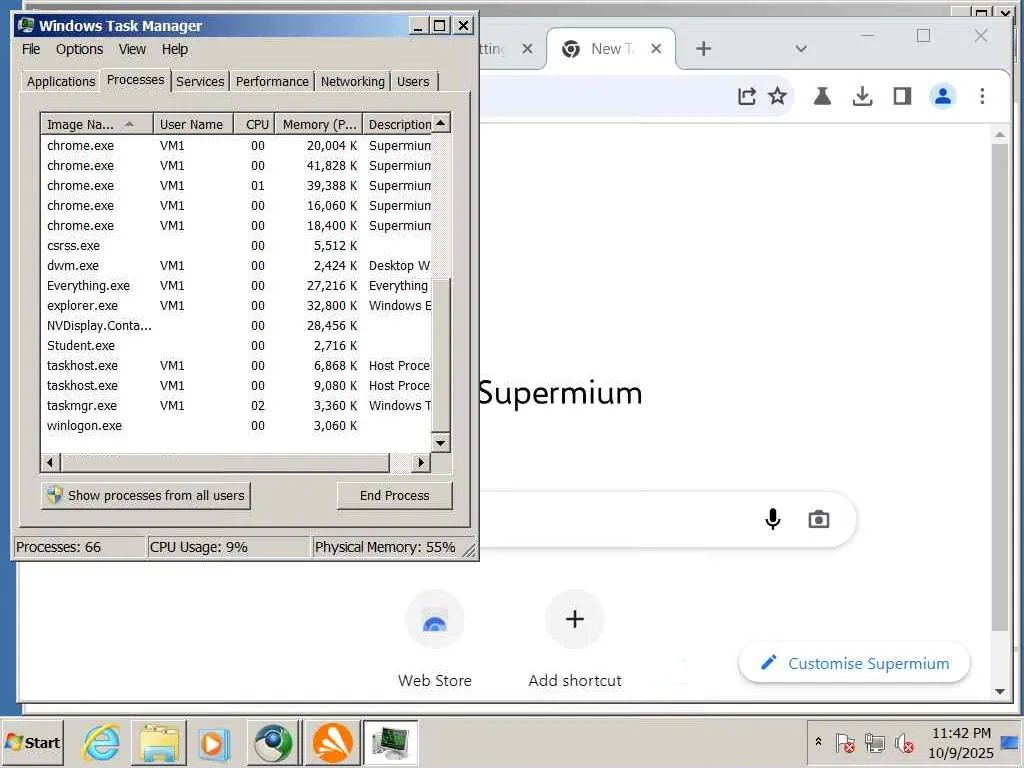Click the End Process button
The height and width of the screenshot is (768, 1024).
pos(394,496)
